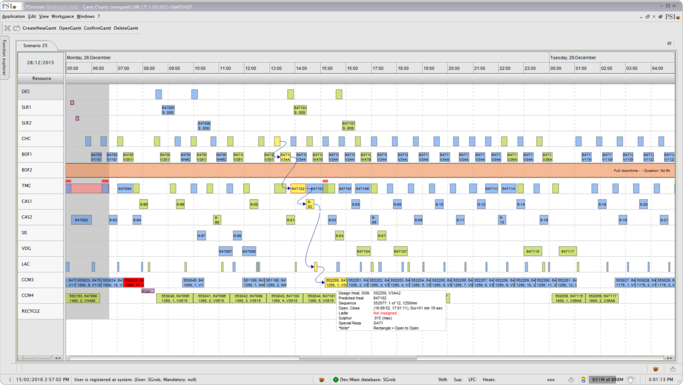Click the gray icon above status bar clock
The width and height of the screenshot is (683, 385).
click(x=673, y=369)
